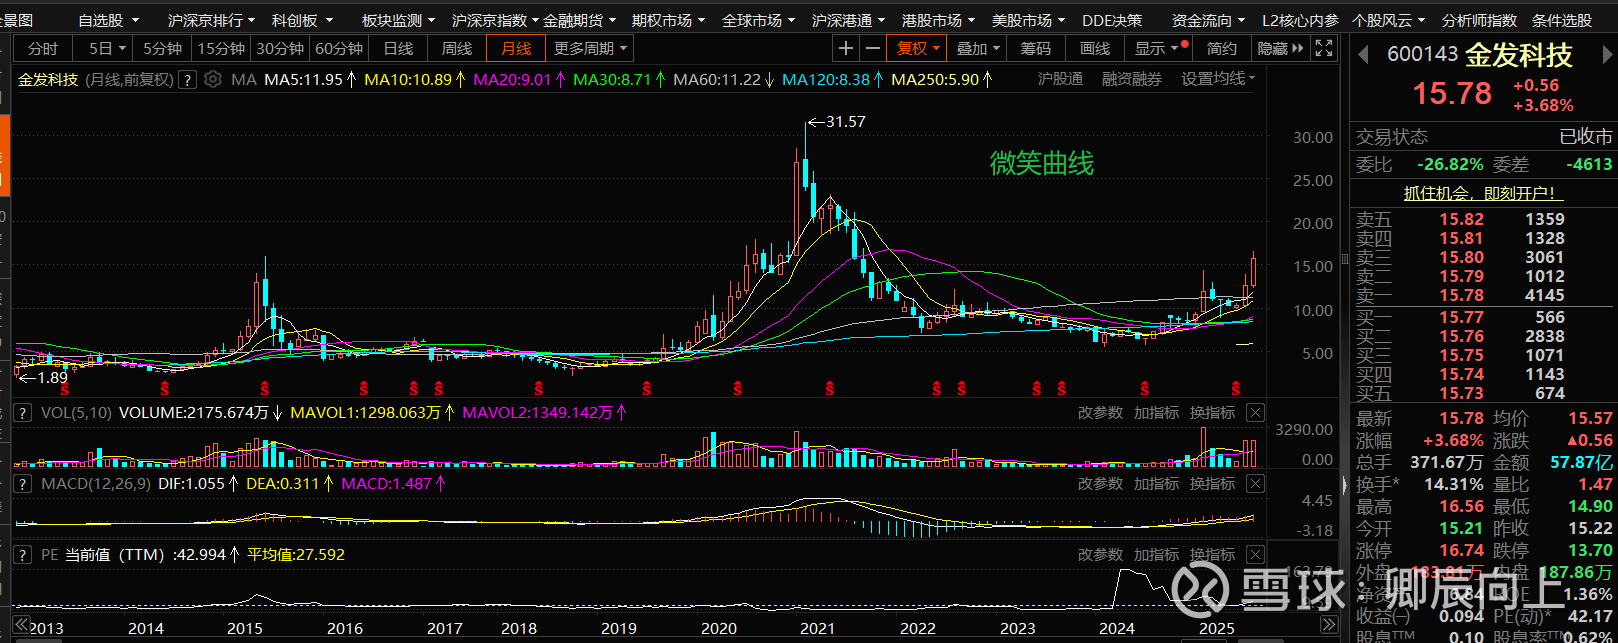The height and width of the screenshot is (643, 1618).
Task: Toggle 隐藏 to hide side panel
Action: [1280, 48]
